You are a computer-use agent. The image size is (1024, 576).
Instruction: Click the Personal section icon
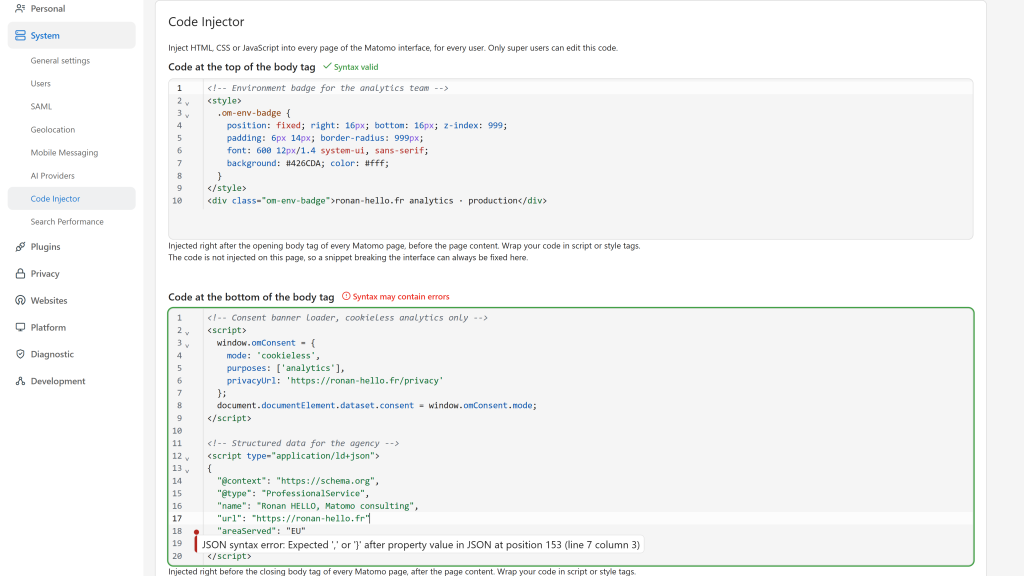coord(20,8)
